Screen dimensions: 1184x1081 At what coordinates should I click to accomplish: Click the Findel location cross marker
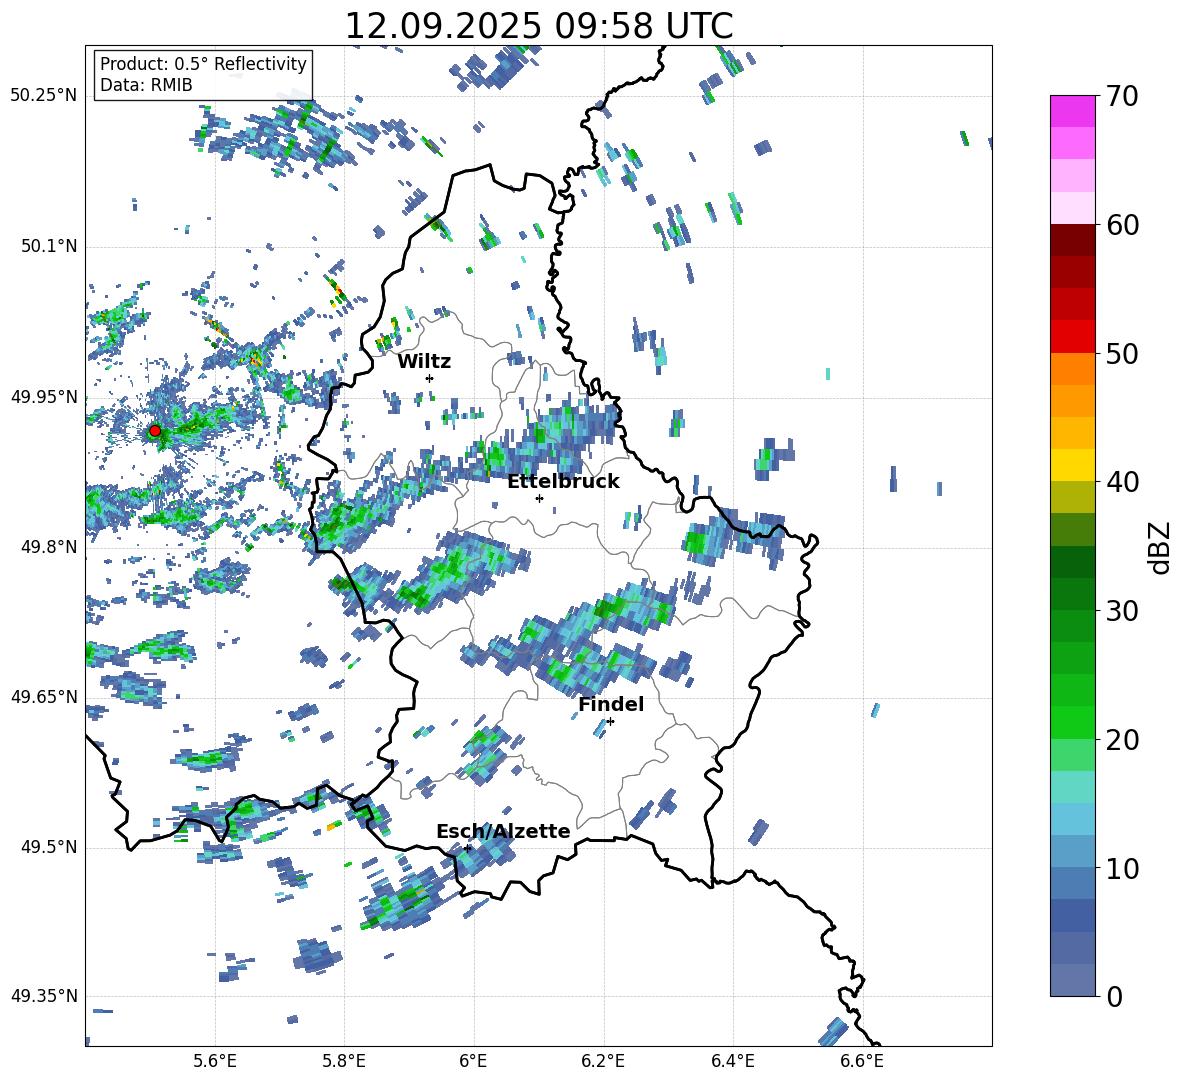point(610,722)
